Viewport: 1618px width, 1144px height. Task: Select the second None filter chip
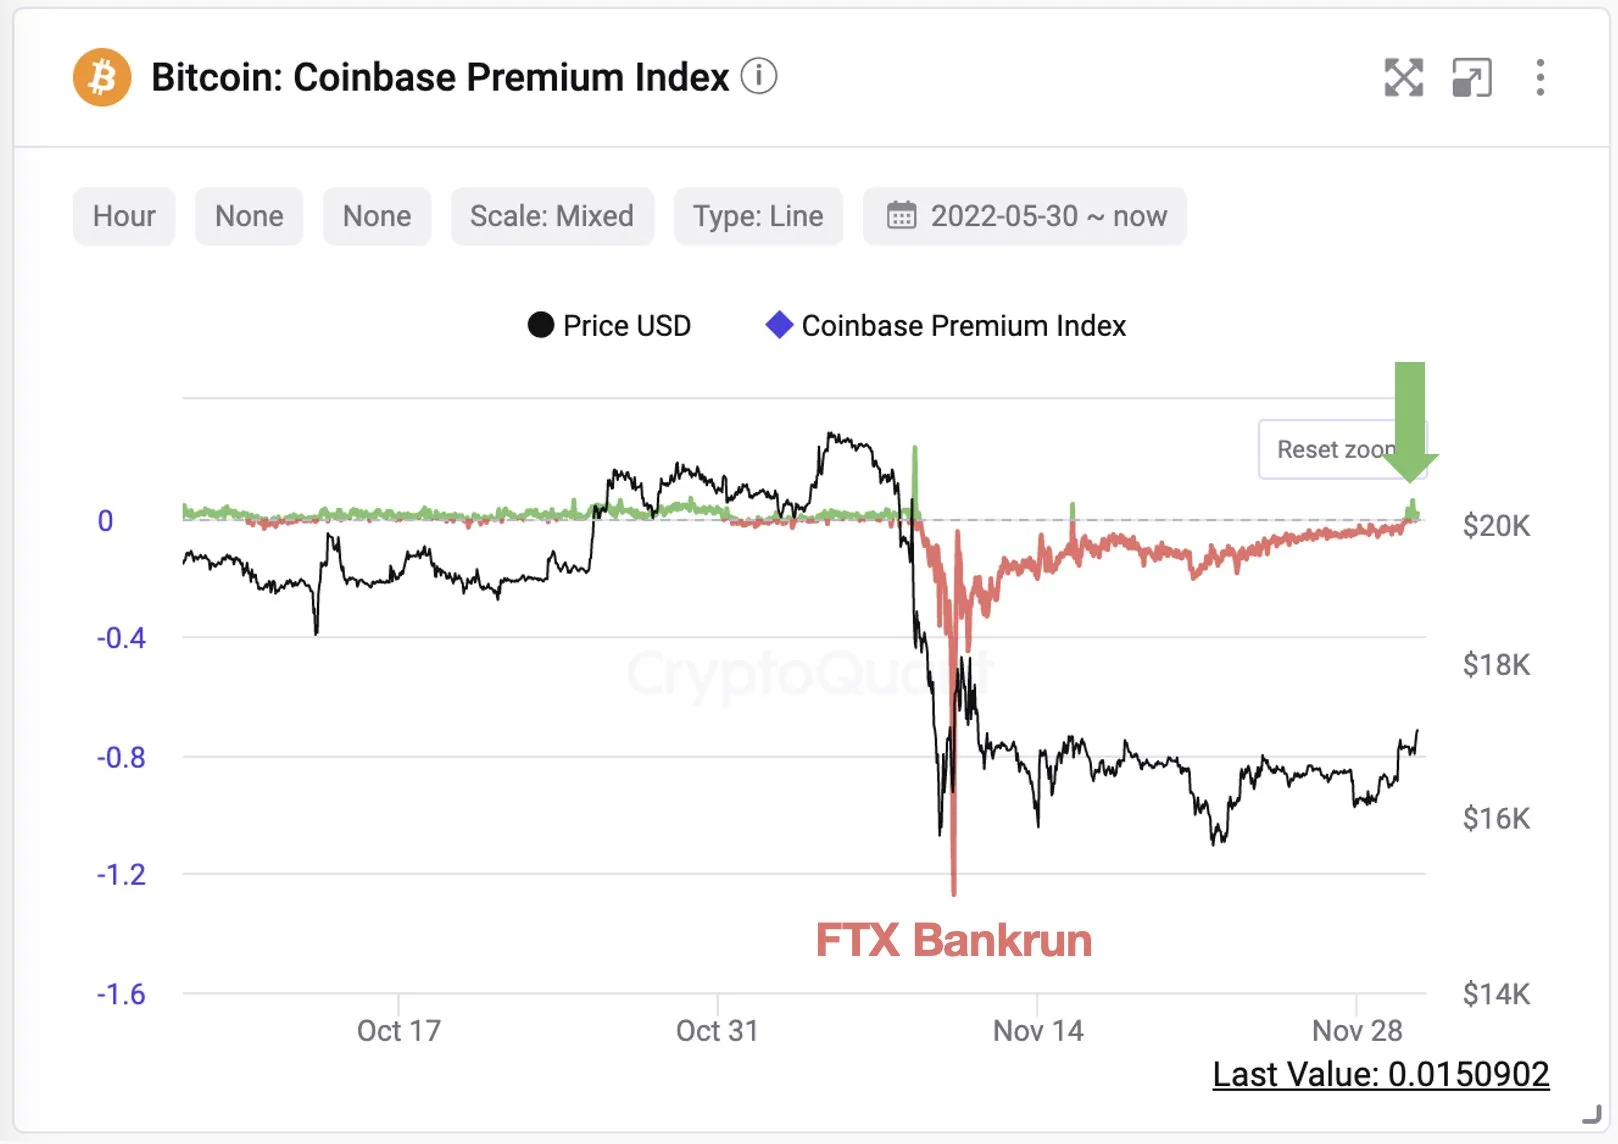pos(377,216)
